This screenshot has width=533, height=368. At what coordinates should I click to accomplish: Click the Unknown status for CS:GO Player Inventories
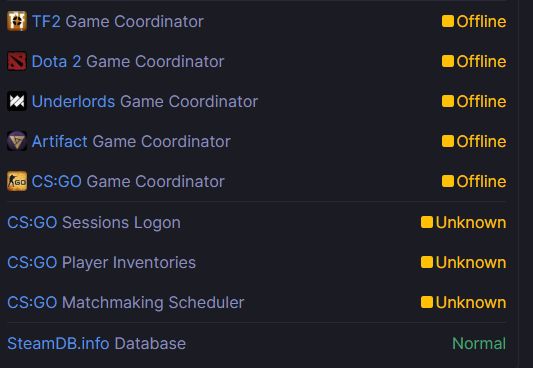[x=471, y=263]
